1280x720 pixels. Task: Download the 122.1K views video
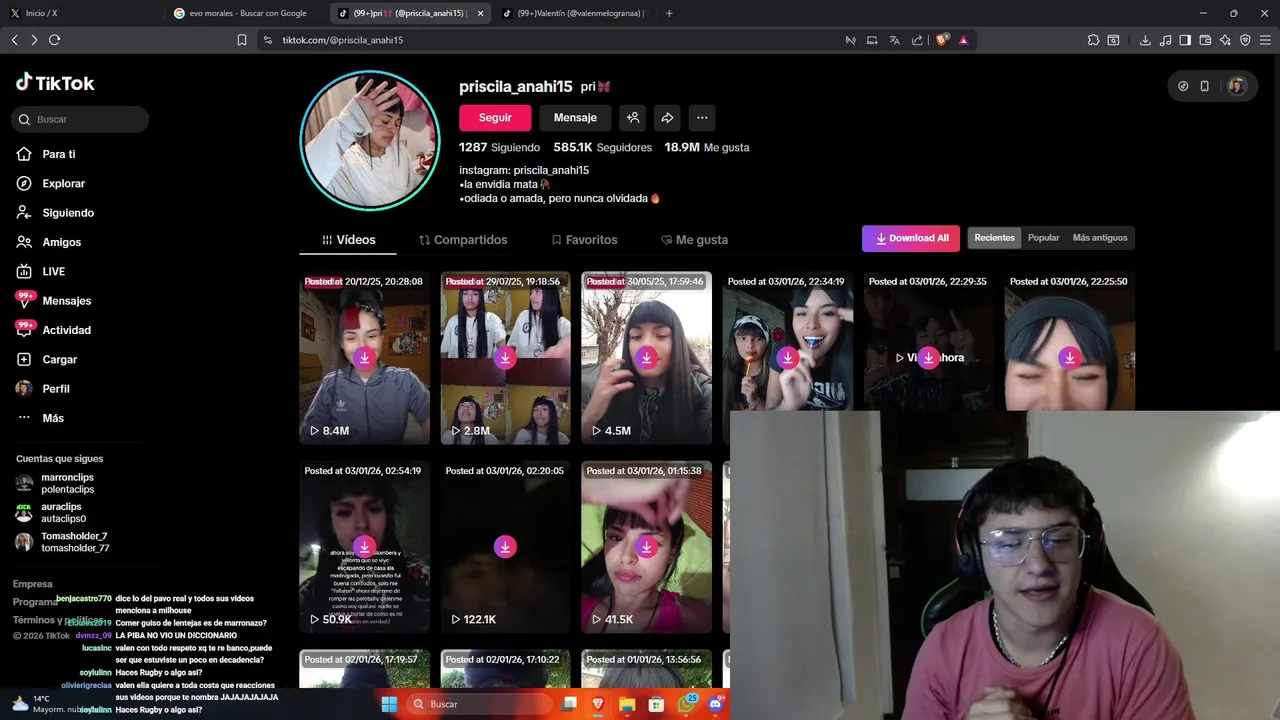505,546
